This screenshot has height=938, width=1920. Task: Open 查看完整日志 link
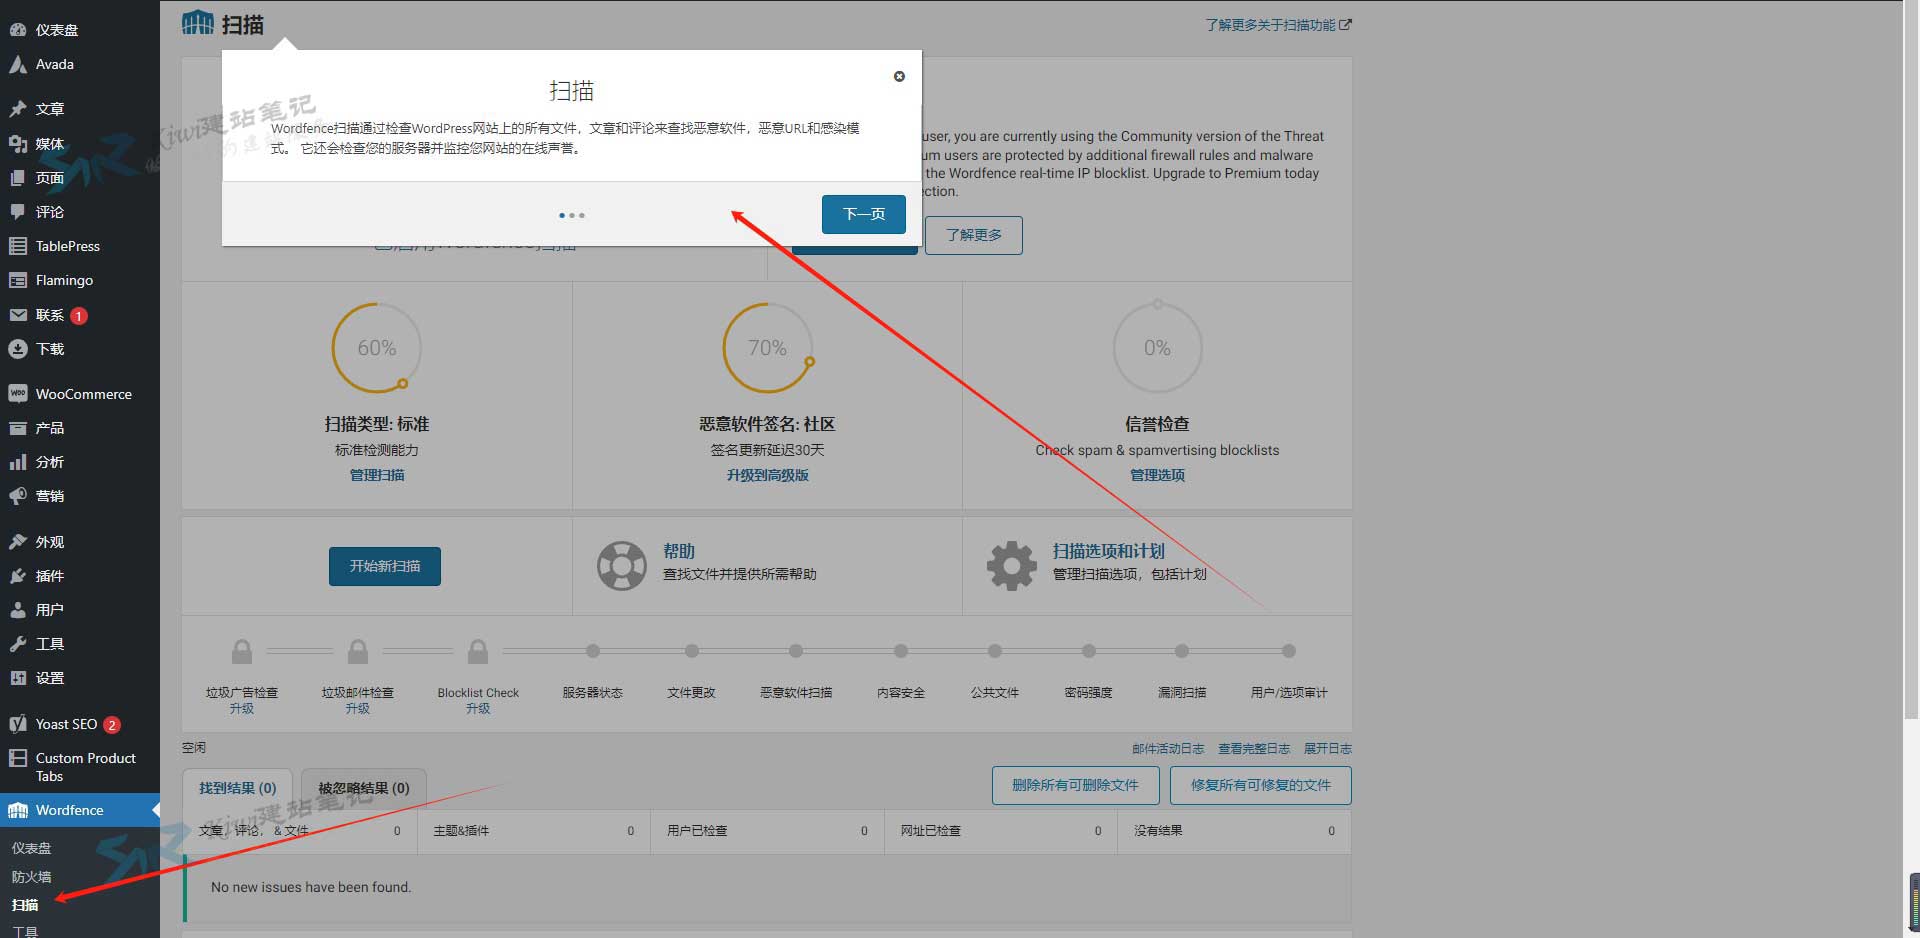coord(1254,748)
